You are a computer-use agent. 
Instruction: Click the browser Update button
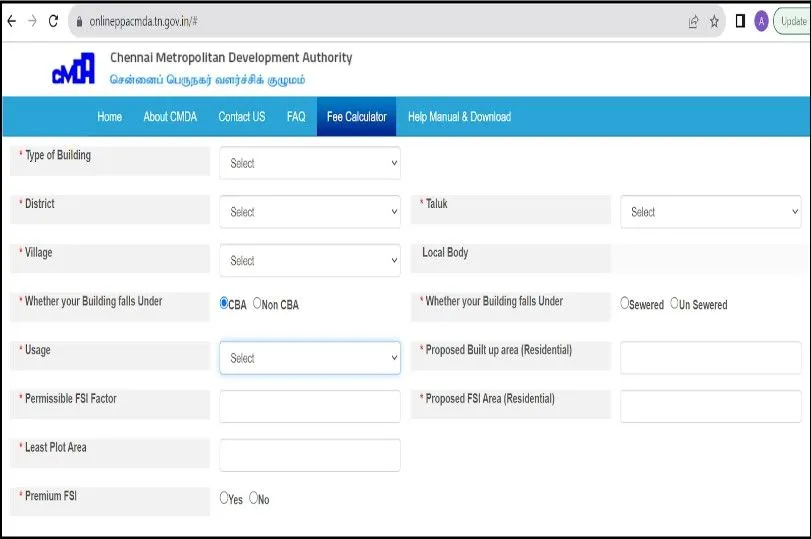[792, 21]
